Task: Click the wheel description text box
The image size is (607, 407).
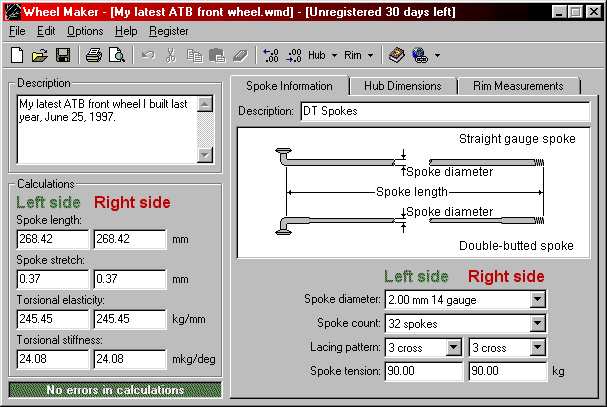Action: click(x=107, y=129)
